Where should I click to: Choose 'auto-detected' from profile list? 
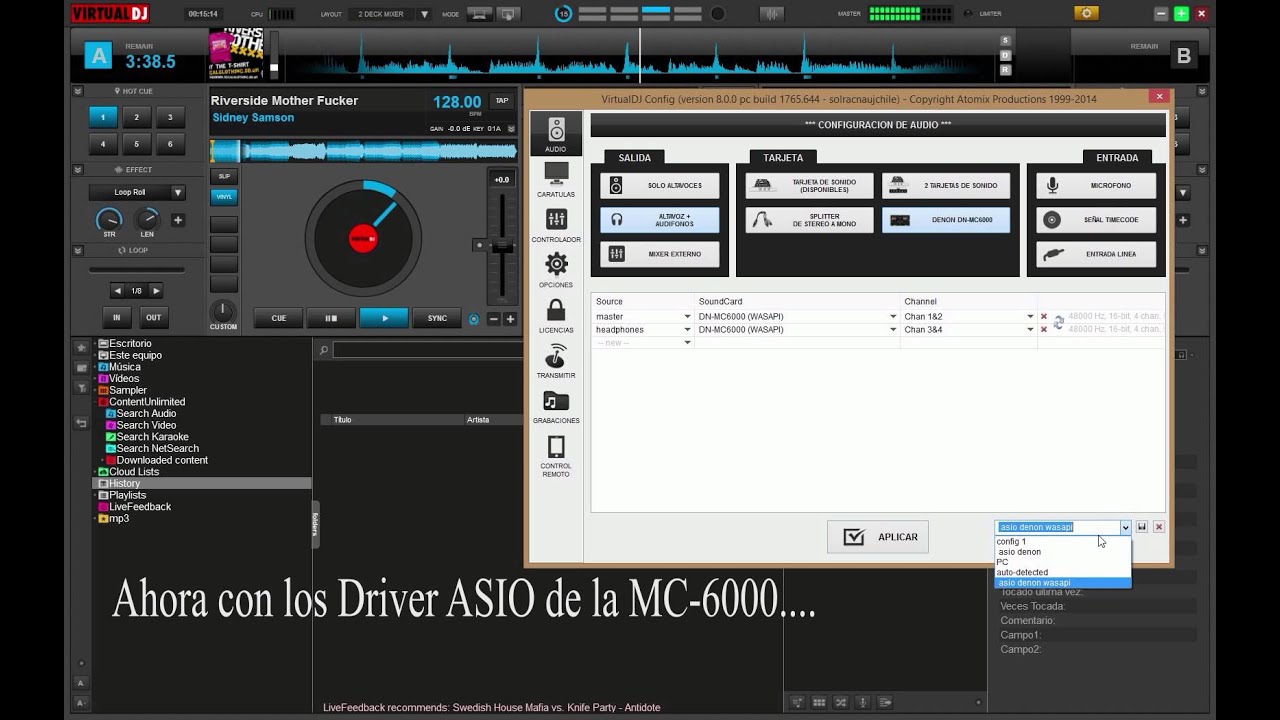point(1063,572)
